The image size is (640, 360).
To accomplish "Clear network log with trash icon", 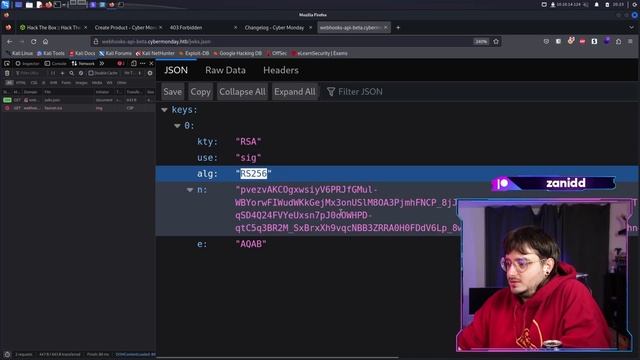I will click(x=7, y=73).
